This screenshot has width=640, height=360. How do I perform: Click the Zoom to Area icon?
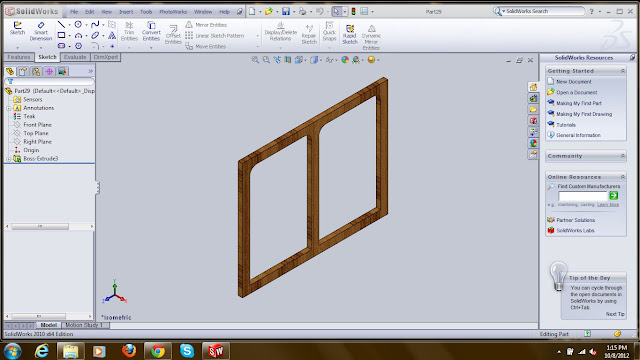click(266, 60)
